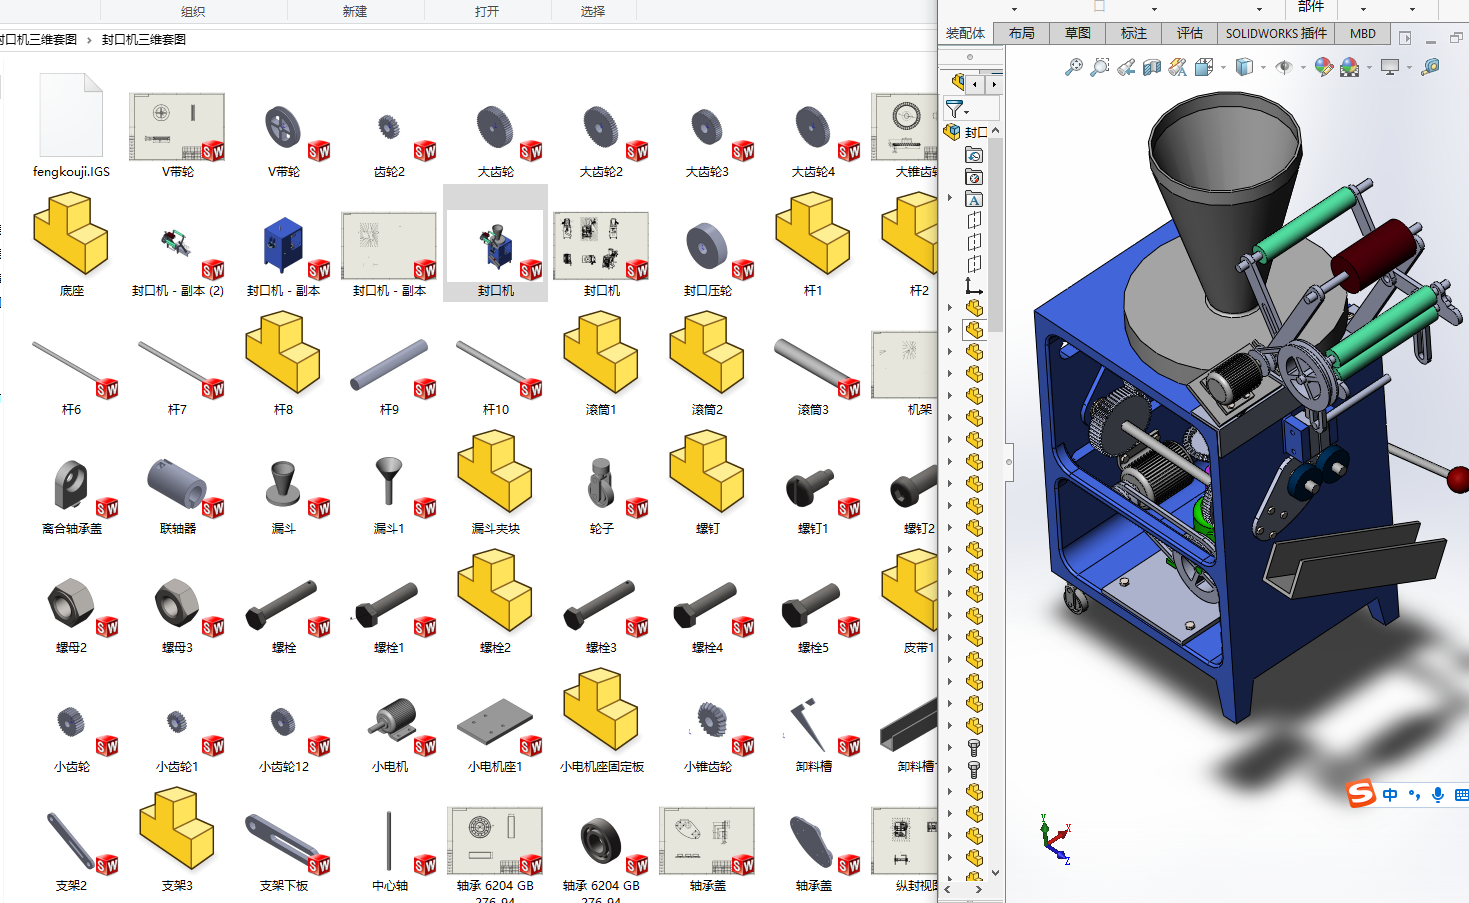Open the Hide/Show Items dropdown arrow
This screenshot has height=903, width=1469.
tap(1303, 68)
